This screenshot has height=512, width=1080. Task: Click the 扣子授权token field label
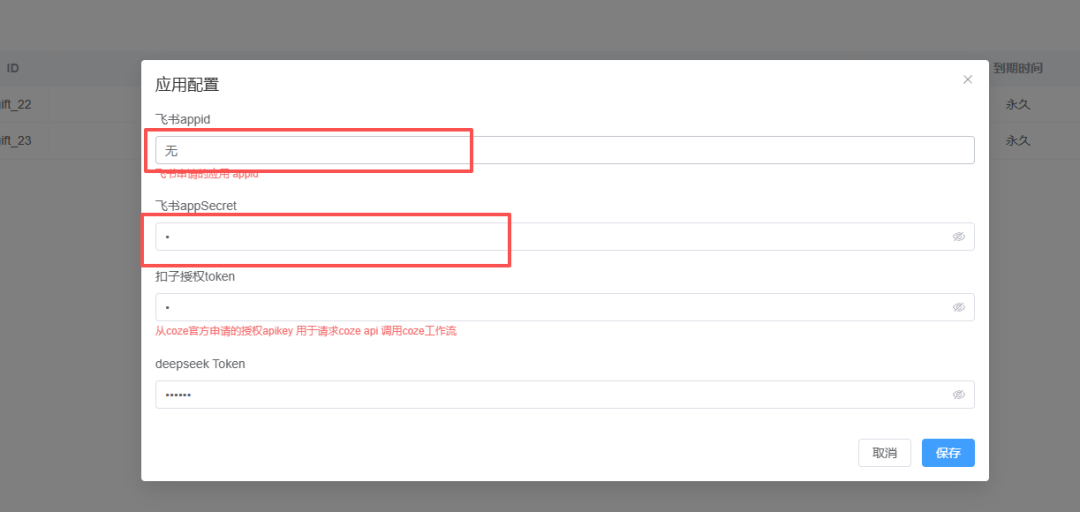click(196, 276)
